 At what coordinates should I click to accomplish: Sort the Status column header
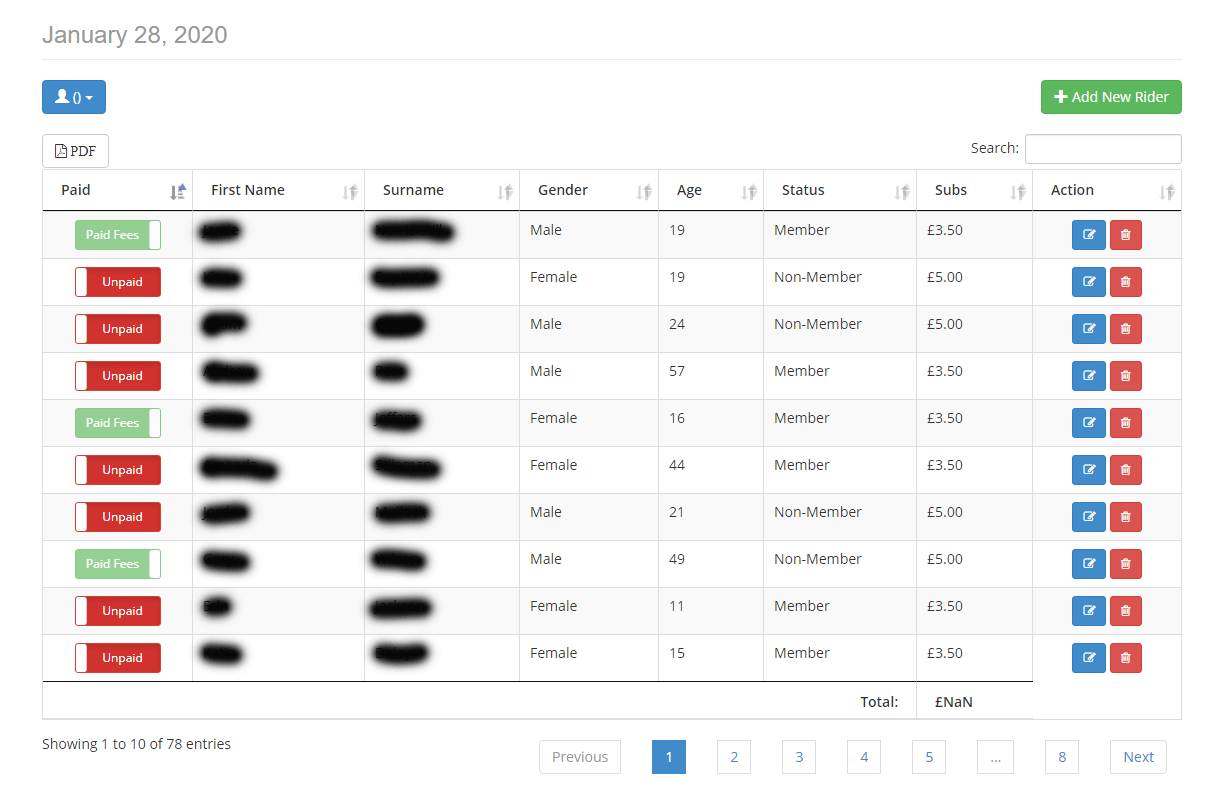pyautogui.click(x=899, y=190)
